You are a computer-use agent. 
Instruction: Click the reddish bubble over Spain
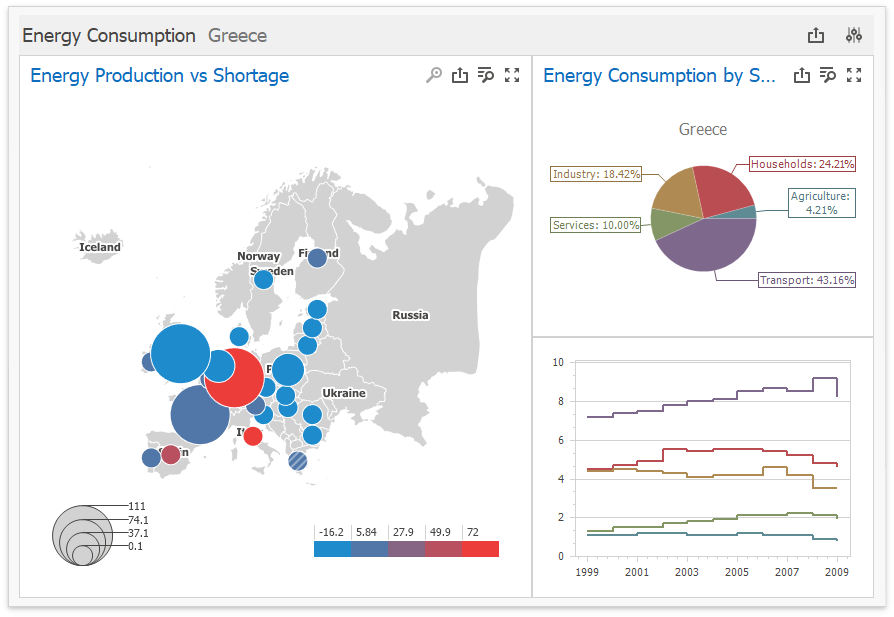coord(170,454)
